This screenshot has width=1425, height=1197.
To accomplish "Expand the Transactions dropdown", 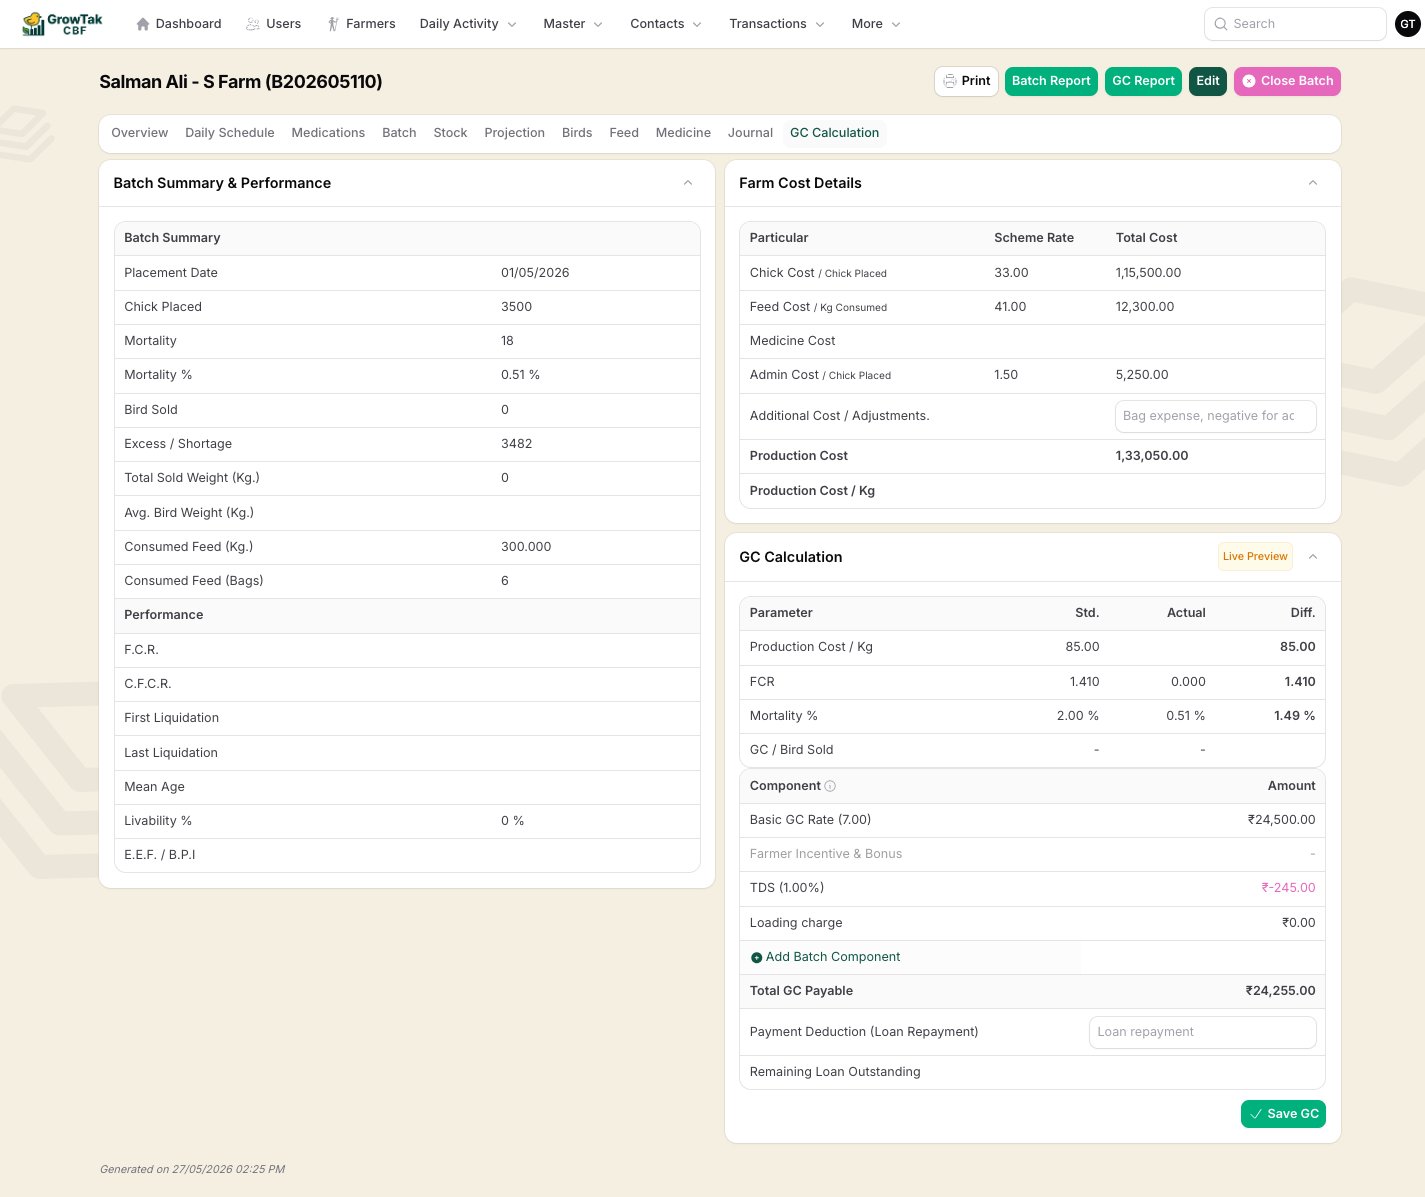I will [x=777, y=24].
